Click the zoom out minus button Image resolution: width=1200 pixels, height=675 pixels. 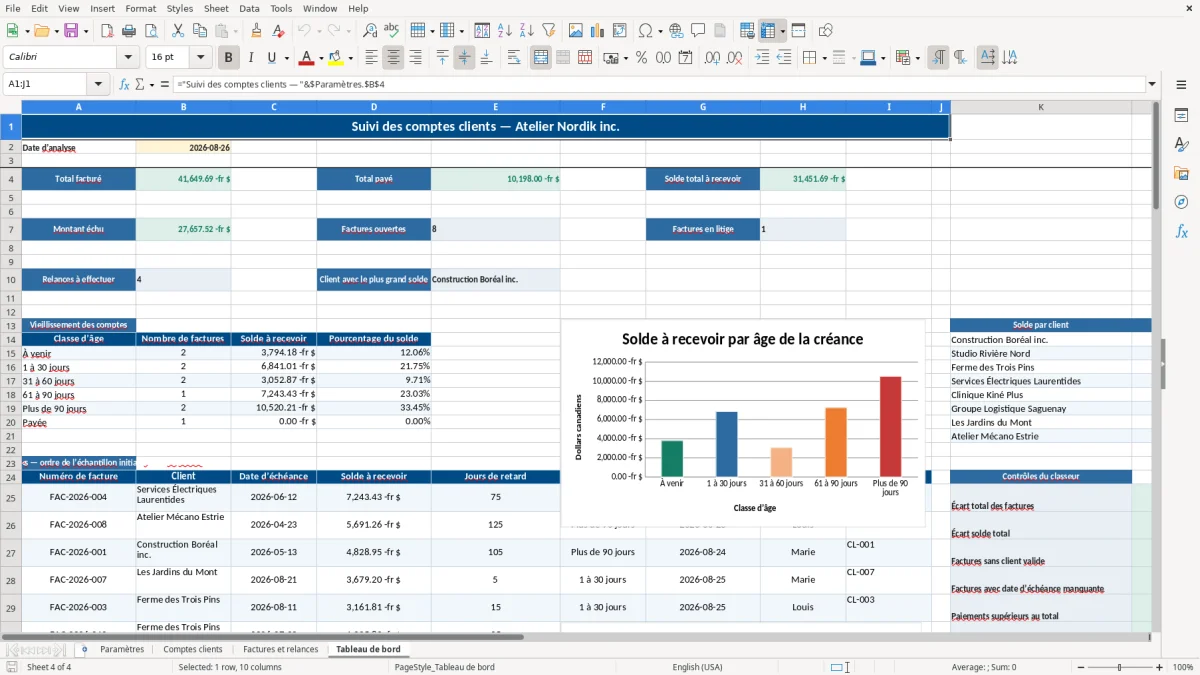(x=1079, y=667)
